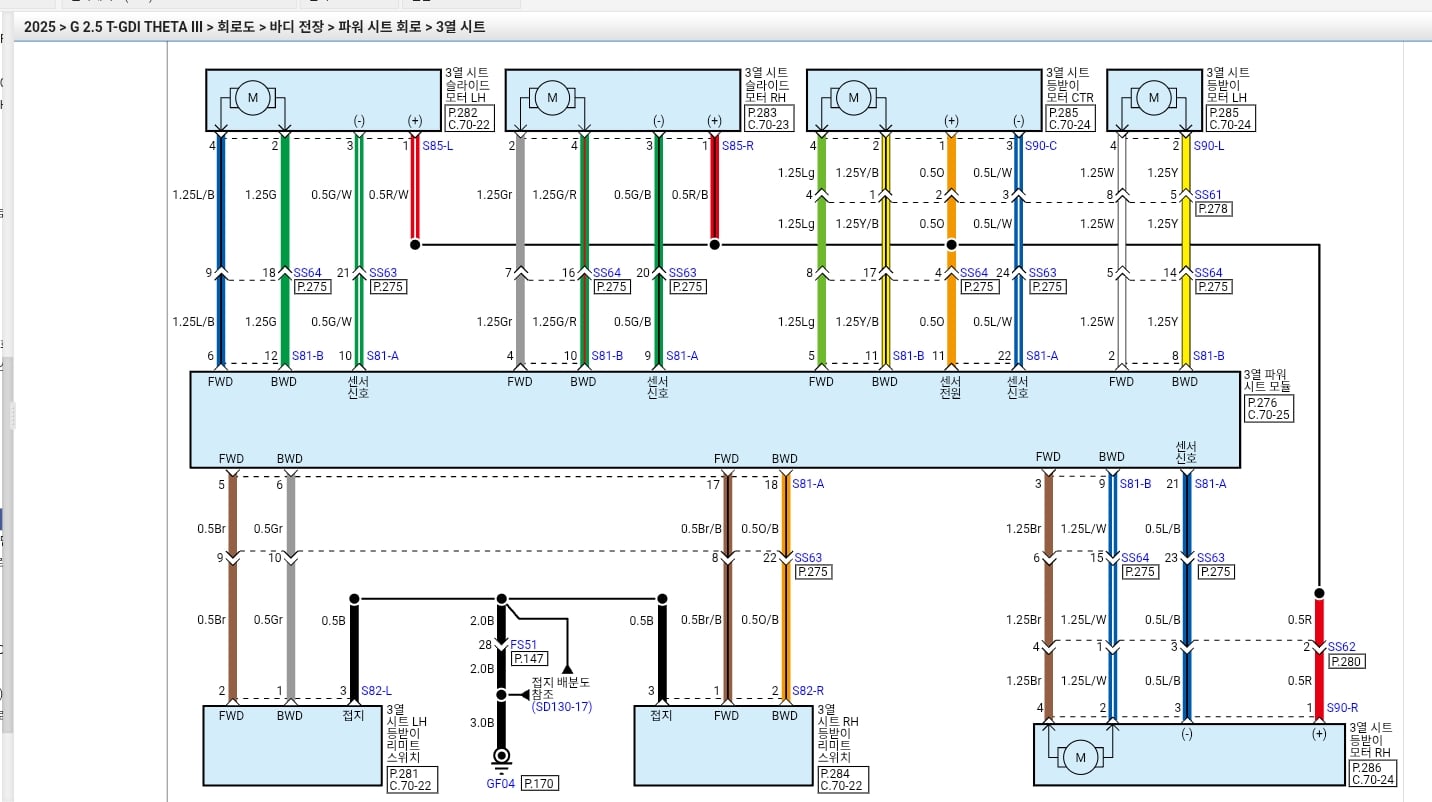Viewport: 1432px width, 802px height.
Task: Open page reference P.147 below FS51
Action: click(529, 659)
